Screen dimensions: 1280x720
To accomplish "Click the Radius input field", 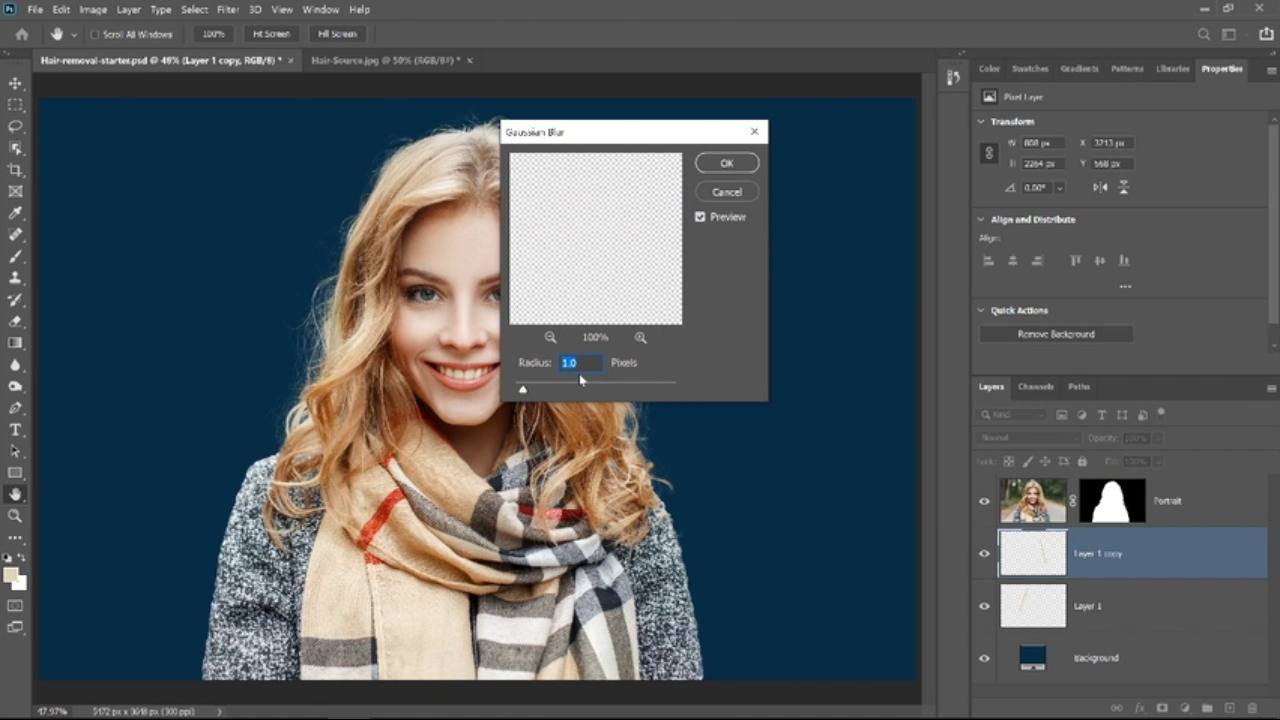I will coord(580,363).
